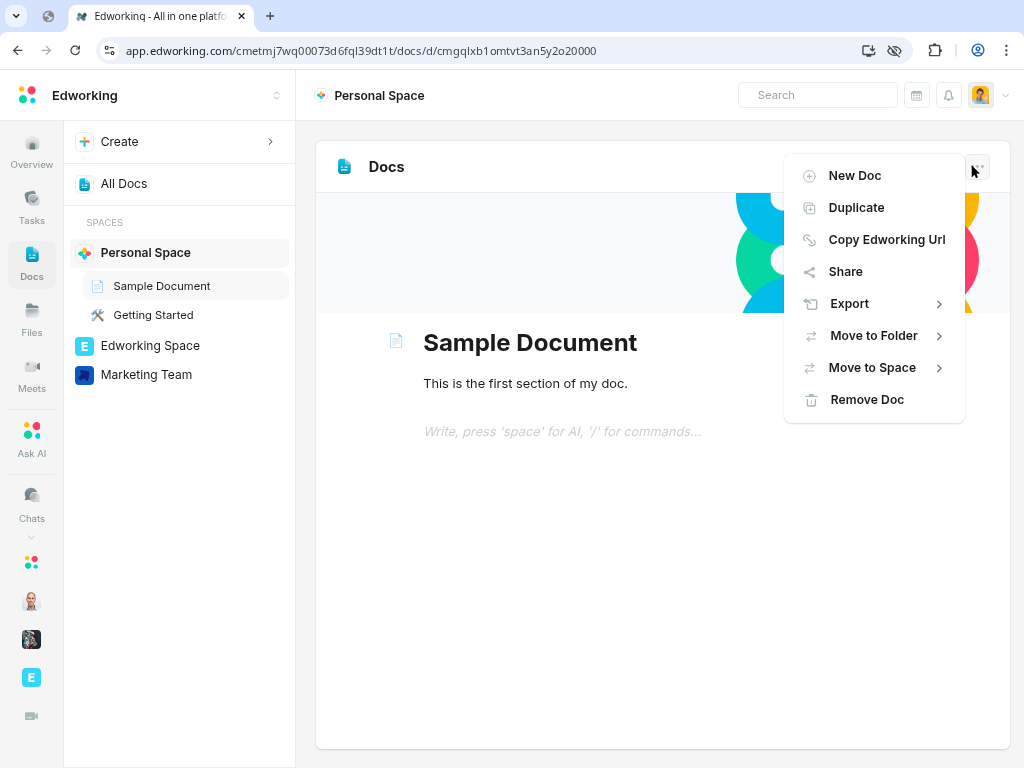Choose Remove Doc in context menu
This screenshot has height=768, width=1024.
tap(866, 400)
